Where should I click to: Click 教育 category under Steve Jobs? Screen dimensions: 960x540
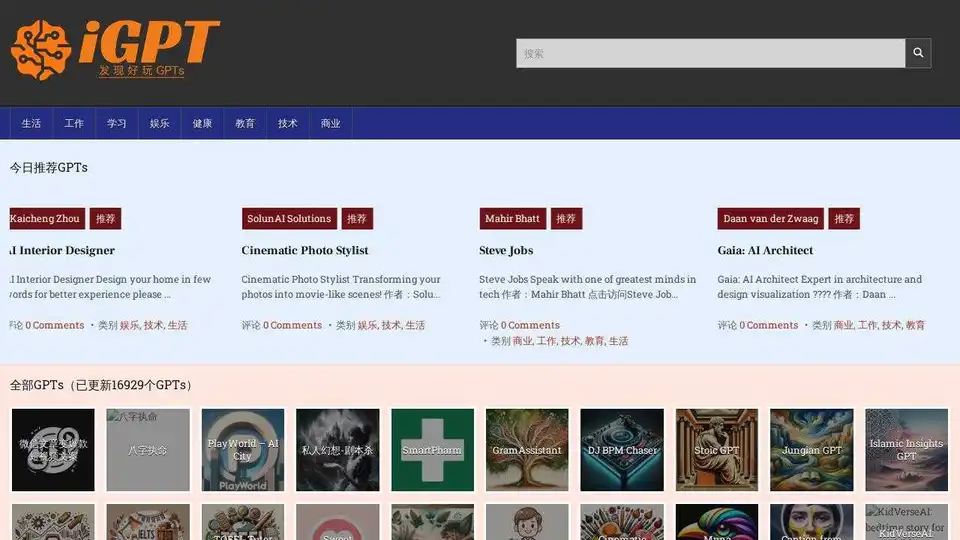click(594, 341)
